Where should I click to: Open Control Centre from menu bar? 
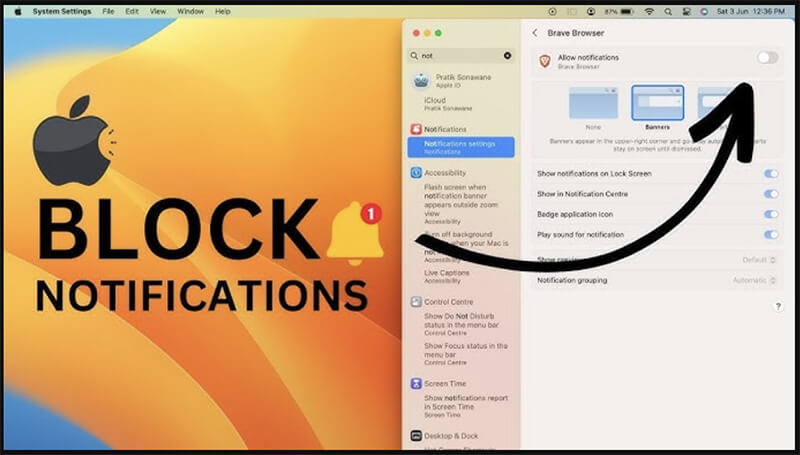(x=686, y=11)
